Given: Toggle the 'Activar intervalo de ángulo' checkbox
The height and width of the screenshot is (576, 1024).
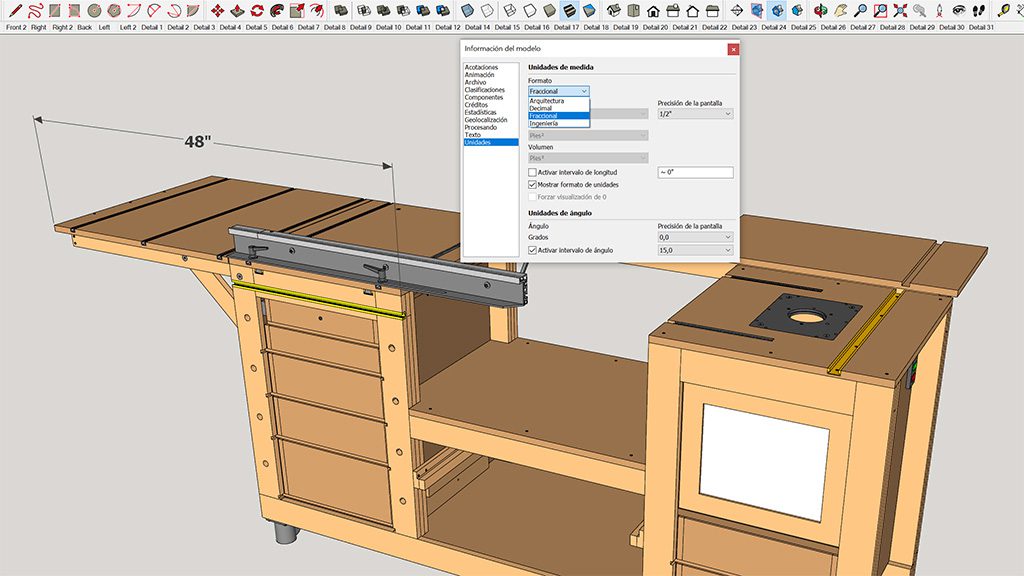Looking at the screenshot, I should (532, 249).
